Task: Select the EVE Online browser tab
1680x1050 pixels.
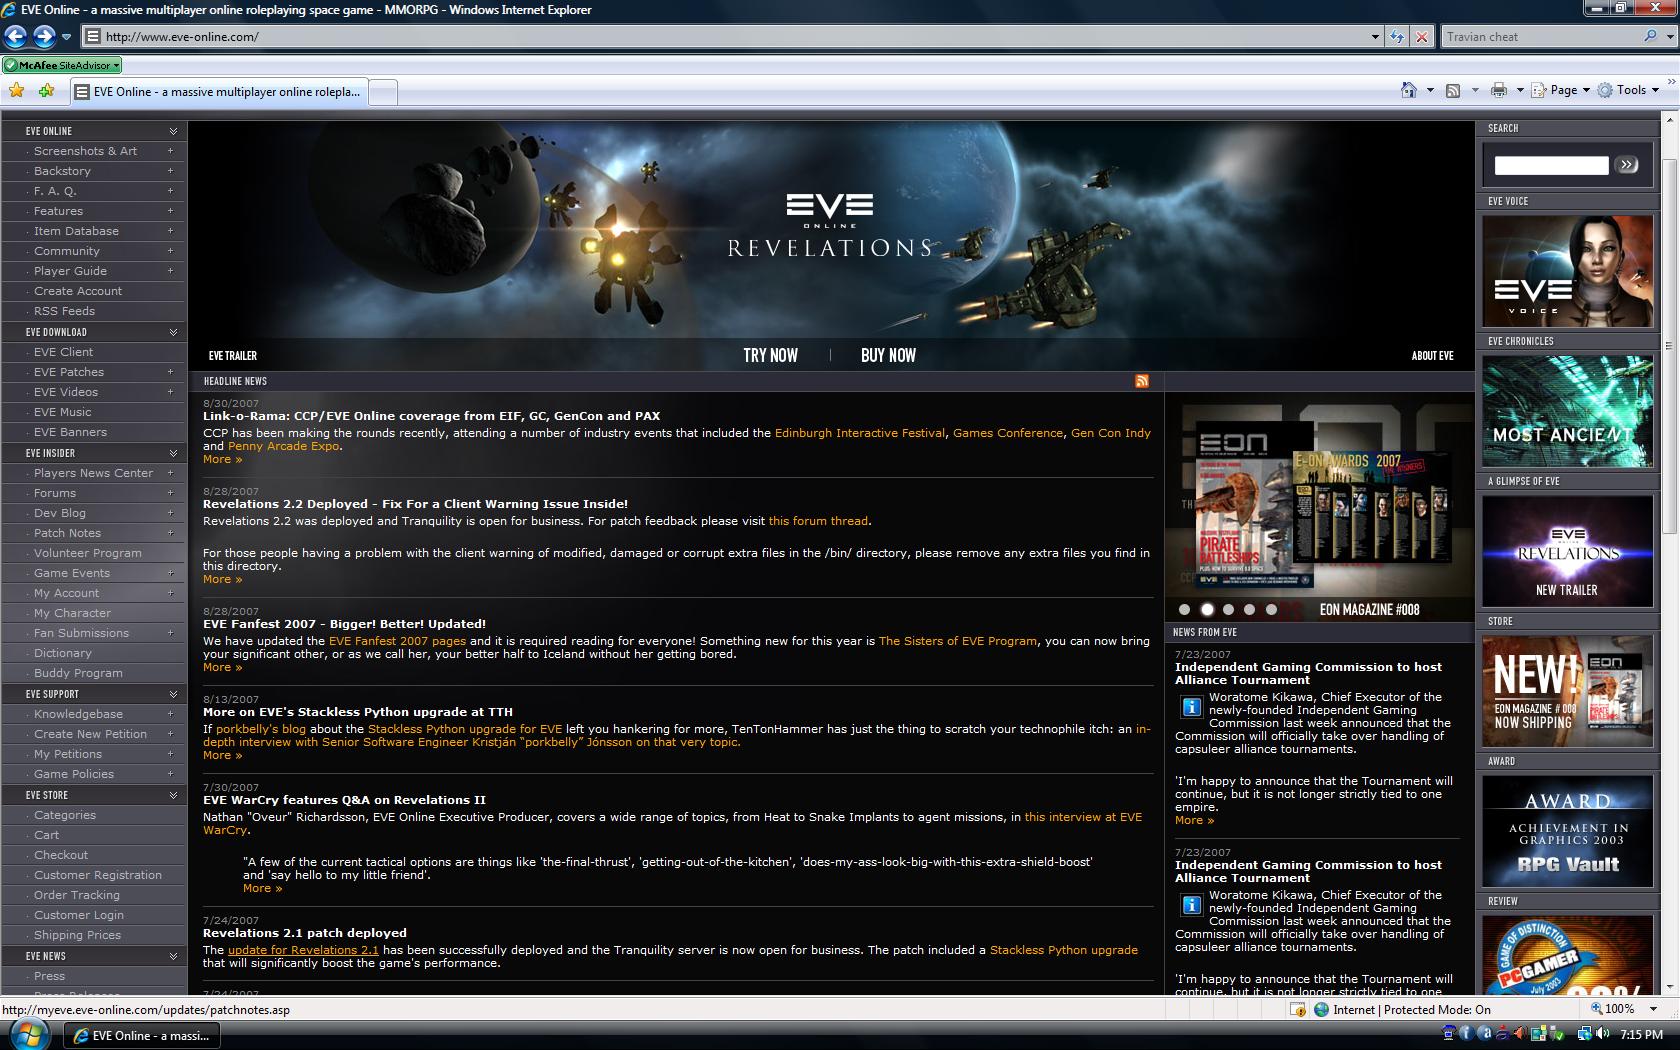Action: click(x=219, y=92)
